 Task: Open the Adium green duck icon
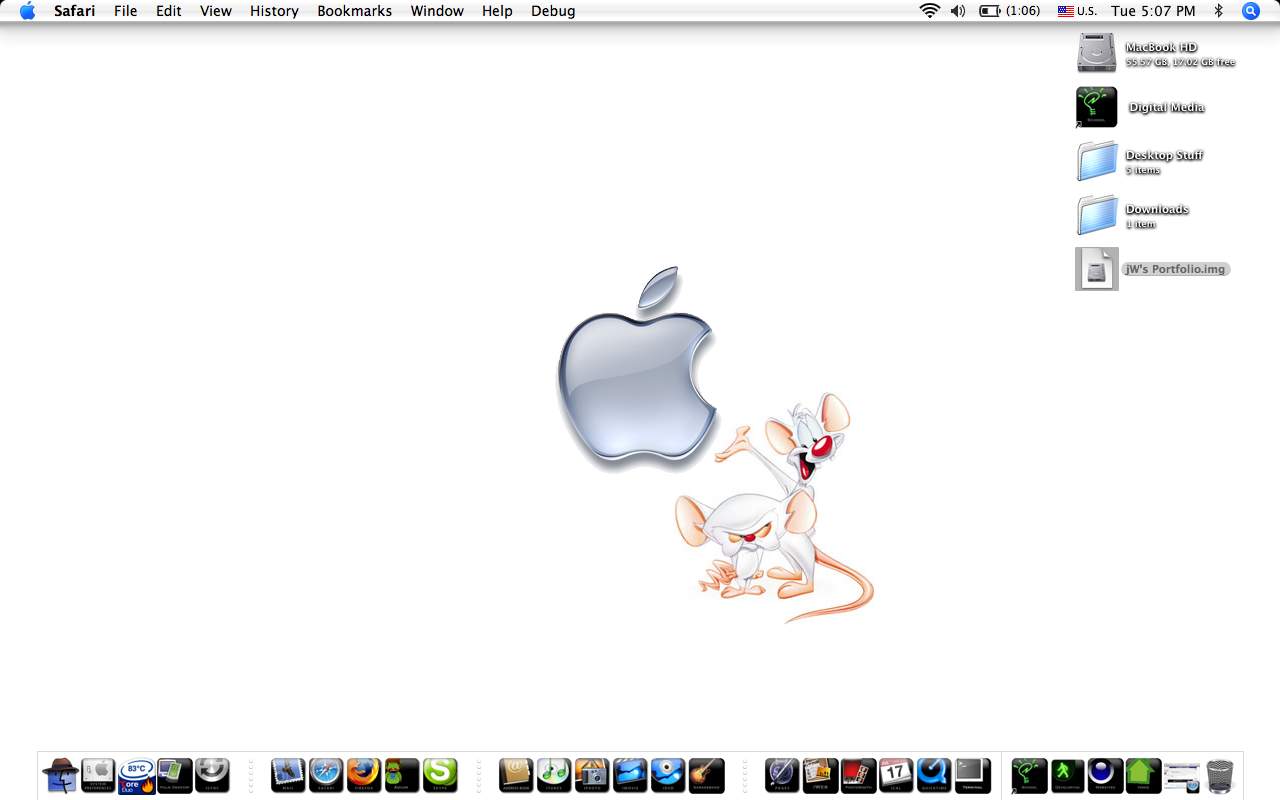tap(402, 775)
